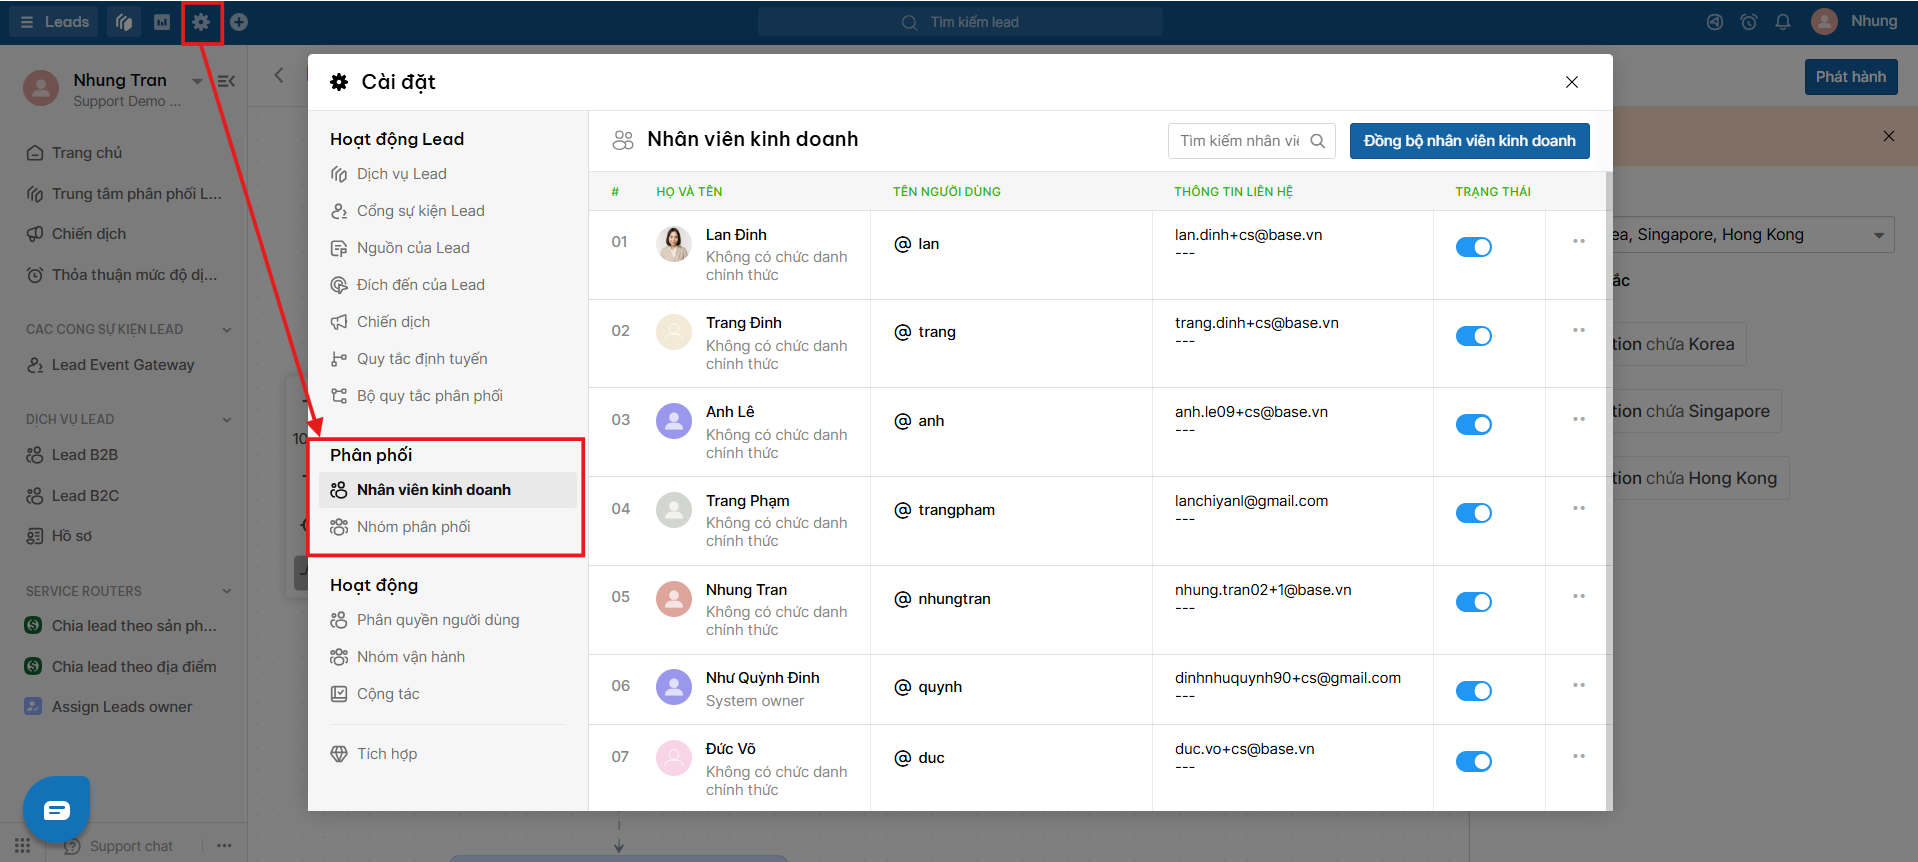
Task: Open the settings gear in top bar
Action: click(201, 22)
